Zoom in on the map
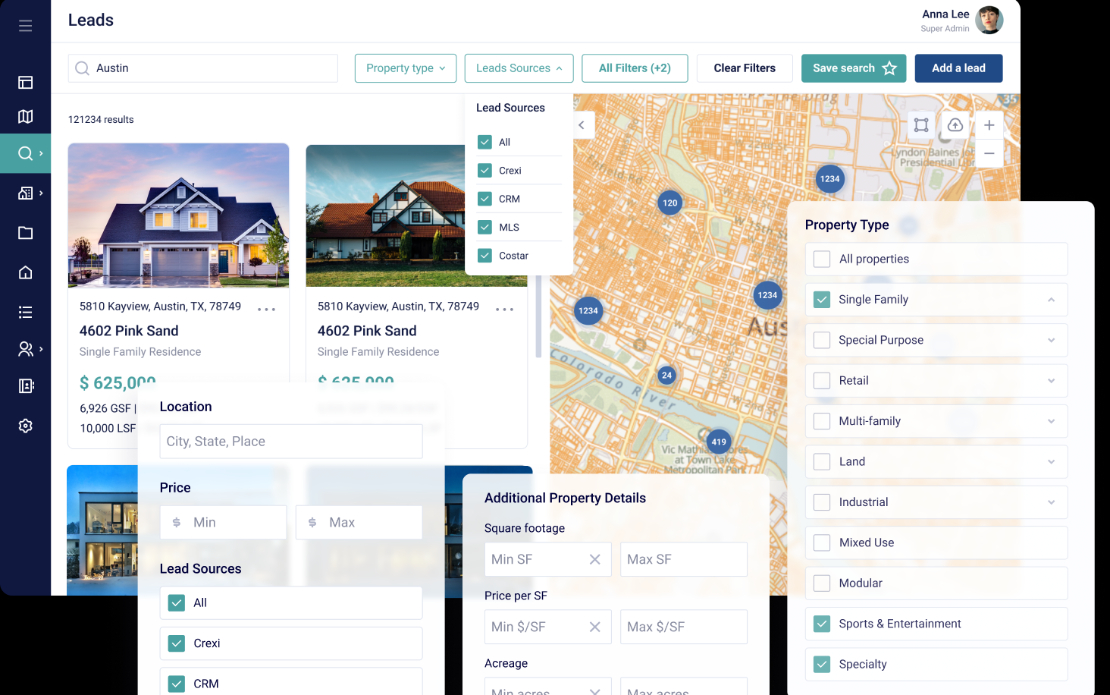 click(x=989, y=125)
